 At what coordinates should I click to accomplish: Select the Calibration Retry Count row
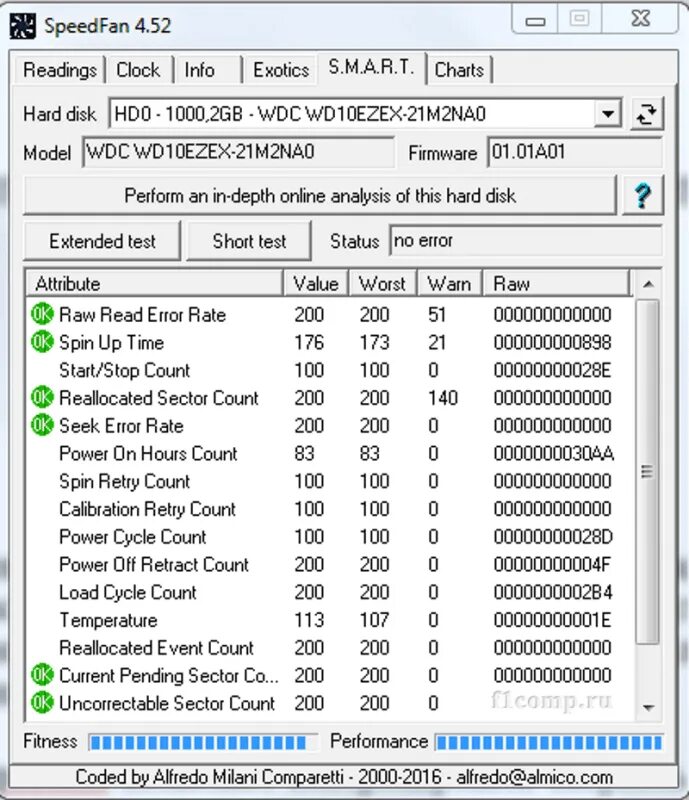coord(331,508)
